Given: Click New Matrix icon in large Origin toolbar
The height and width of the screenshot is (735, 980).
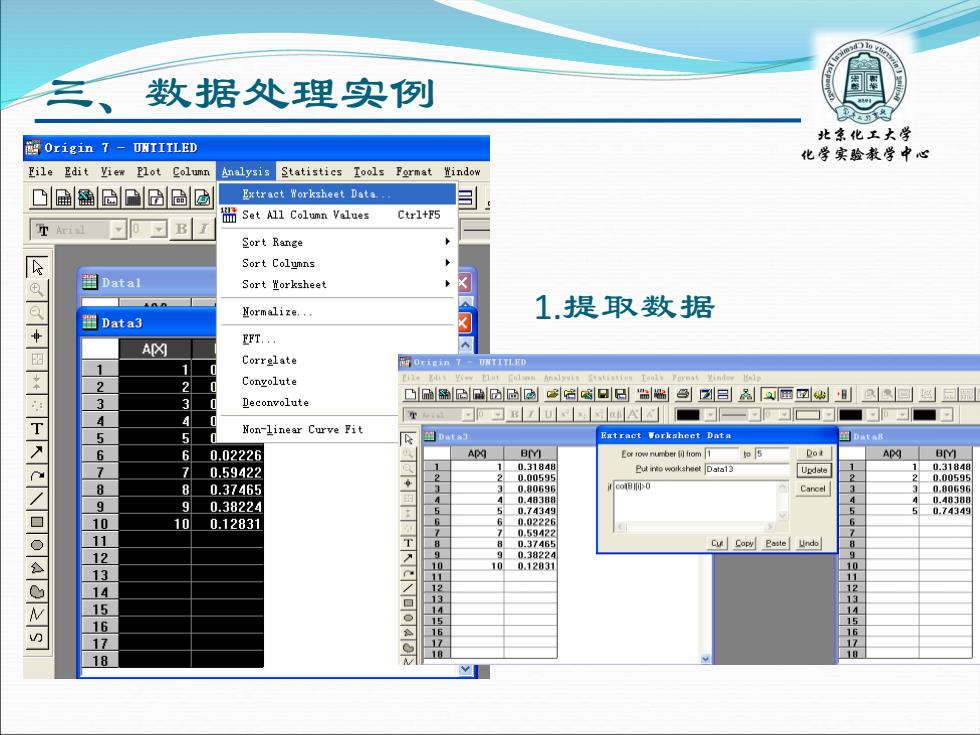Looking at the screenshot, I should 132,198.
